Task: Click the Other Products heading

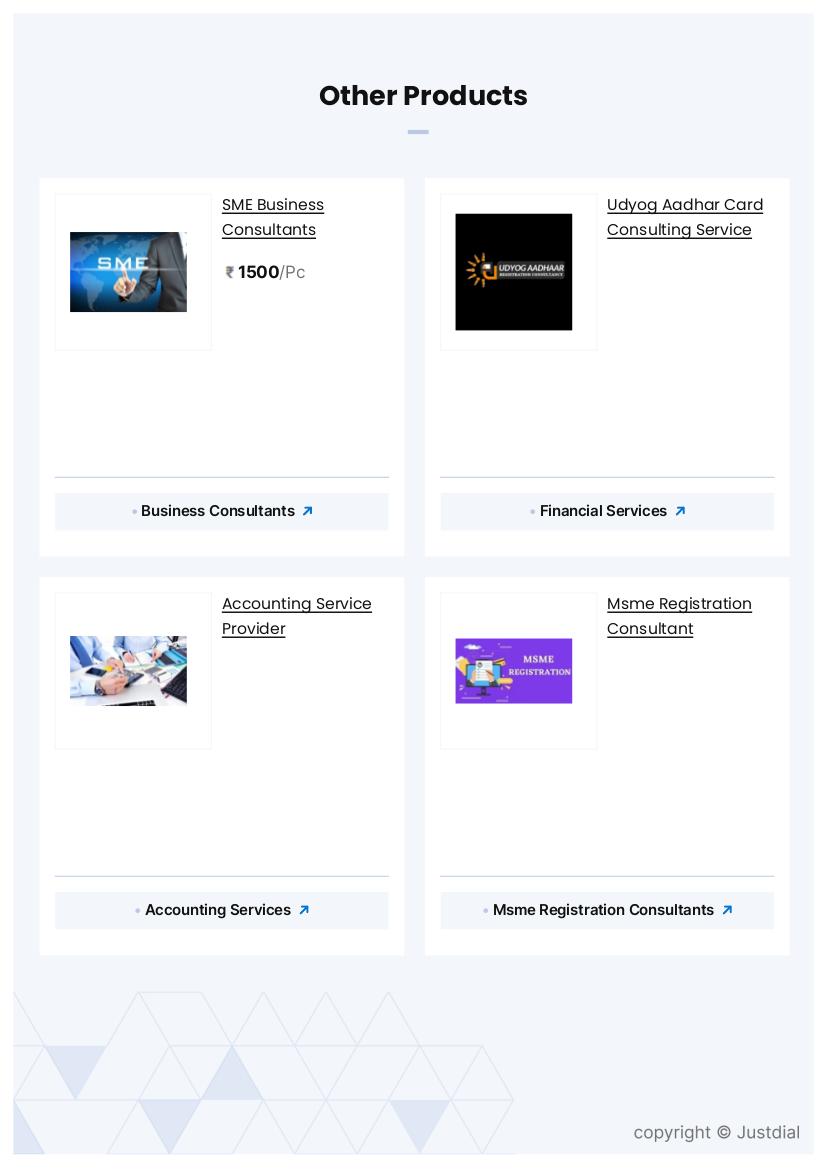Action: pos(423,96)
